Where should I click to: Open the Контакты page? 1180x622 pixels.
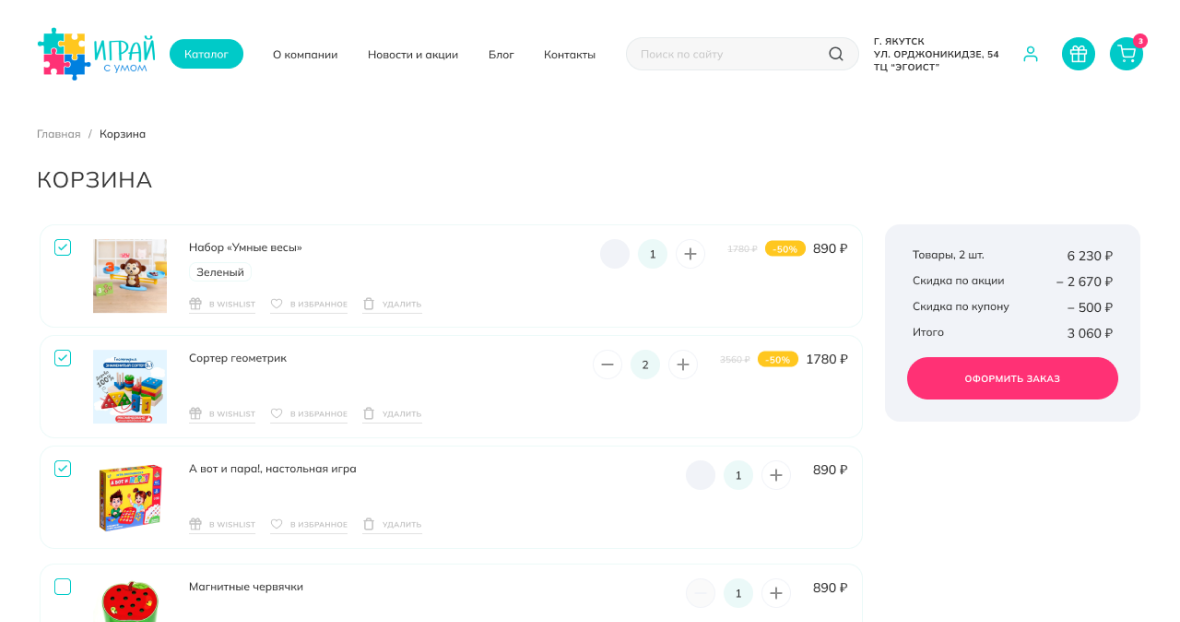coord(570,54)
